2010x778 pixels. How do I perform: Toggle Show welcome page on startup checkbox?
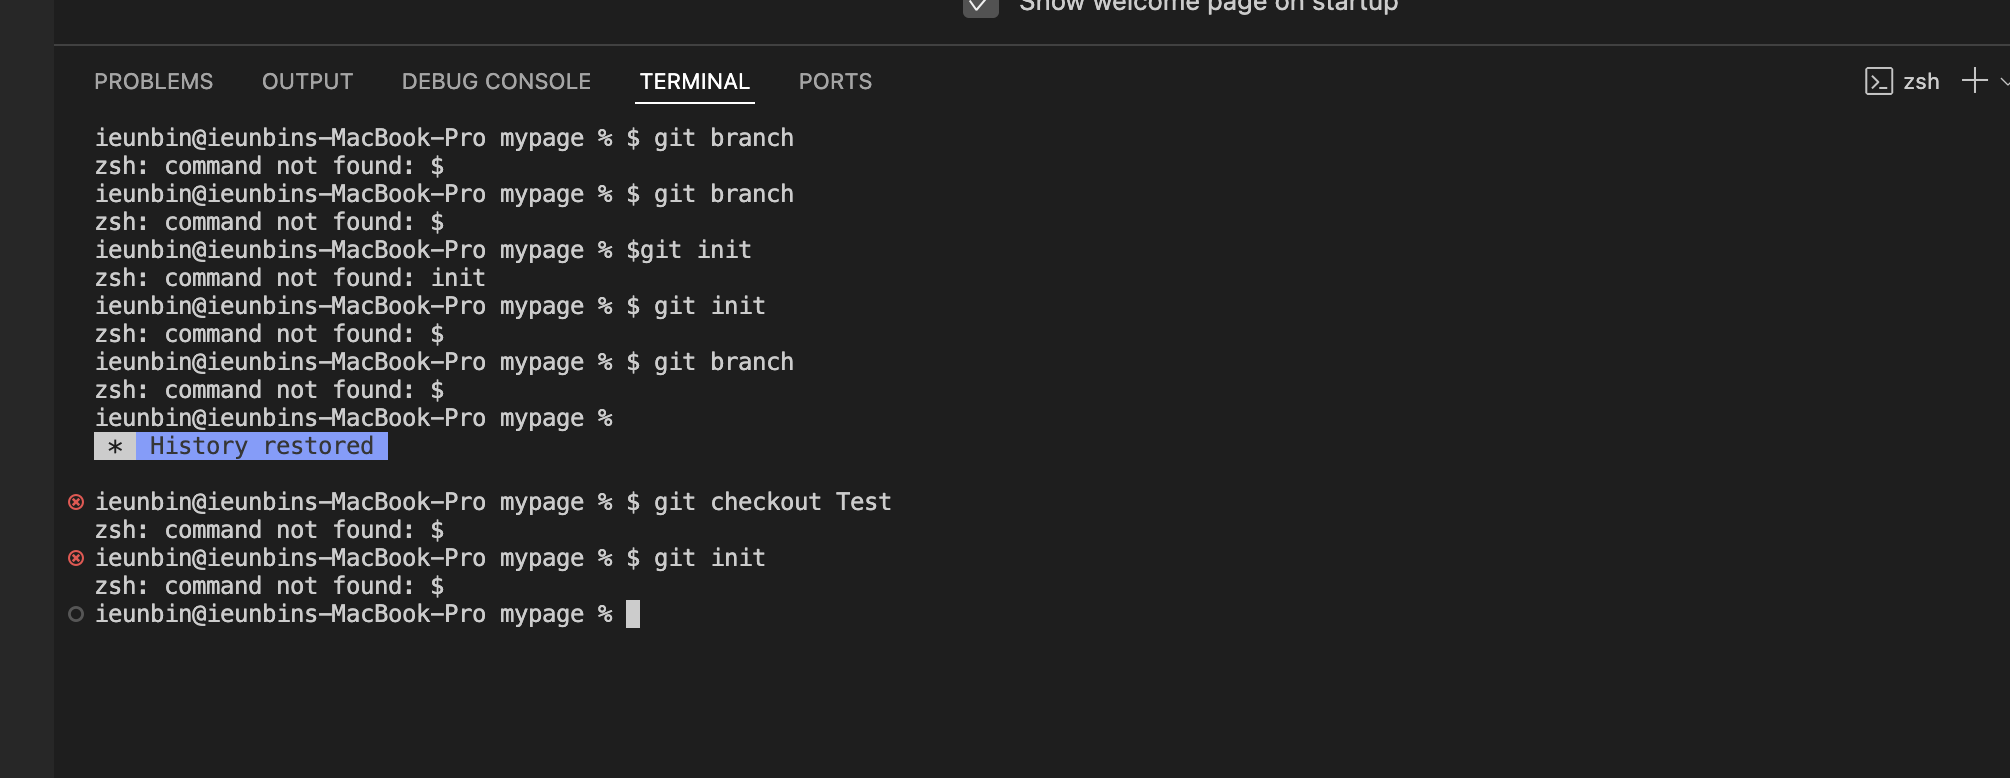tap(980, 6)
